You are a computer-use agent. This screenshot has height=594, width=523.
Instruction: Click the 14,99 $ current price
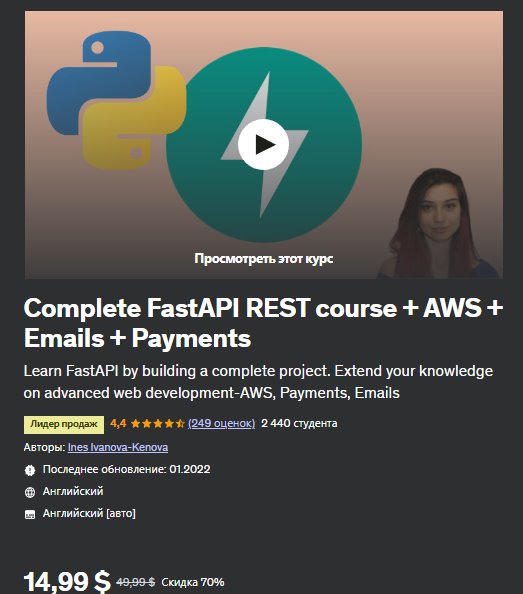[x=67, y=581]
